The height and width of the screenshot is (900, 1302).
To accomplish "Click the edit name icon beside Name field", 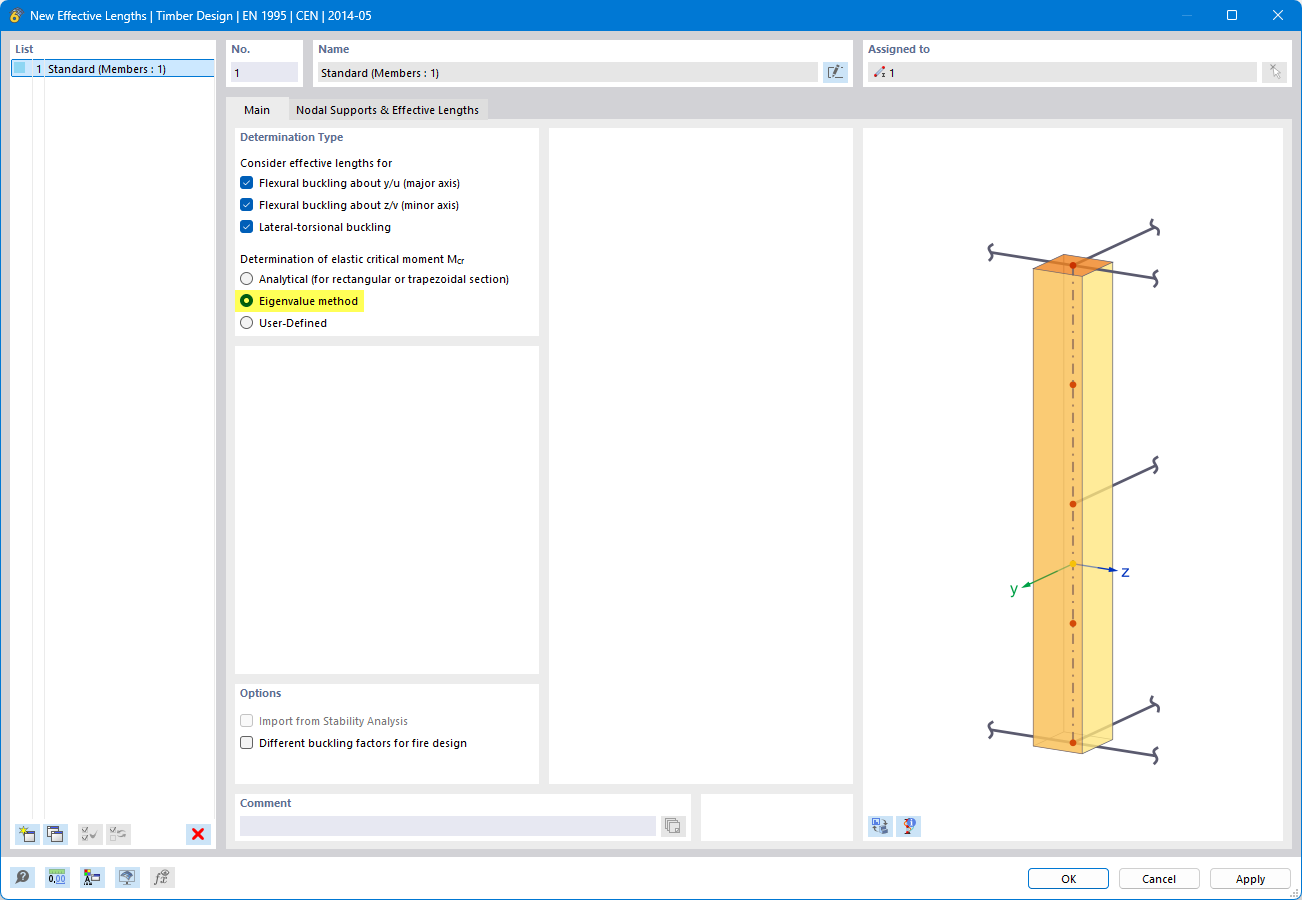I will pyautogui.click(x=835, y=72).
